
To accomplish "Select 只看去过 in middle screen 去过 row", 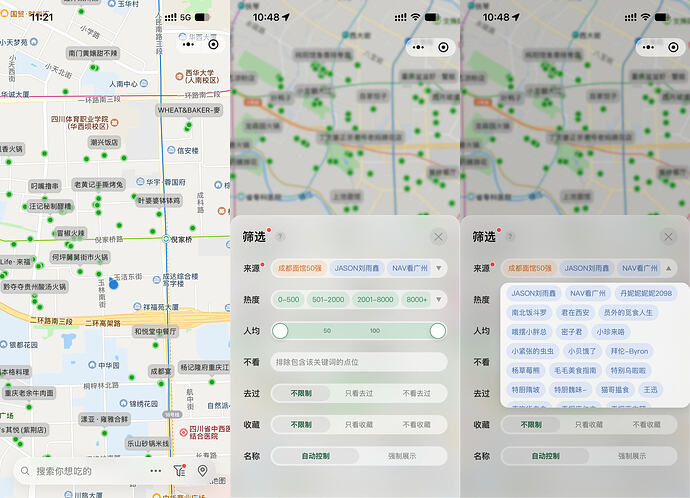I will click(359, 393).
